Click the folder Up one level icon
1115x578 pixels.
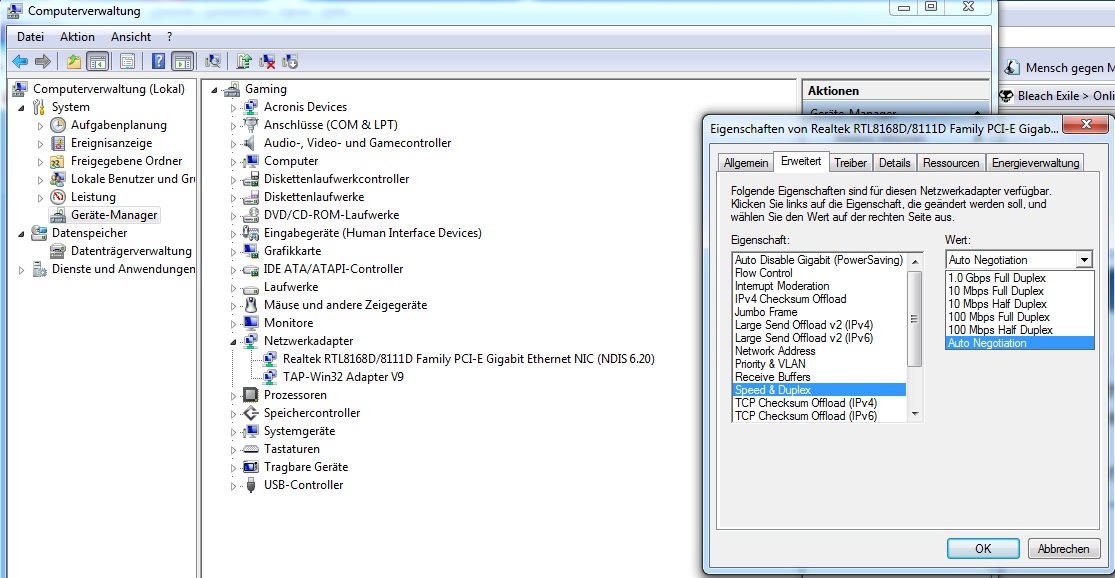coord(73,62)
